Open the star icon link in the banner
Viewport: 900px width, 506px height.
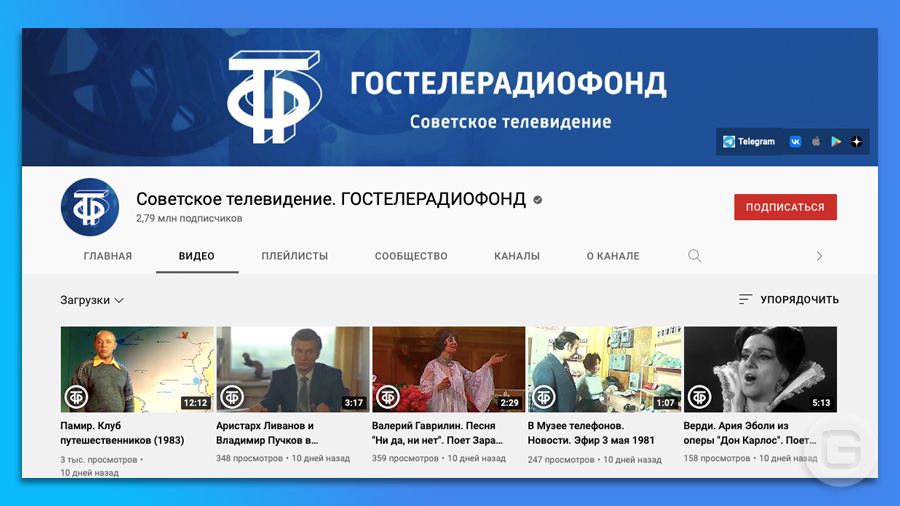[x=856, y=142]
